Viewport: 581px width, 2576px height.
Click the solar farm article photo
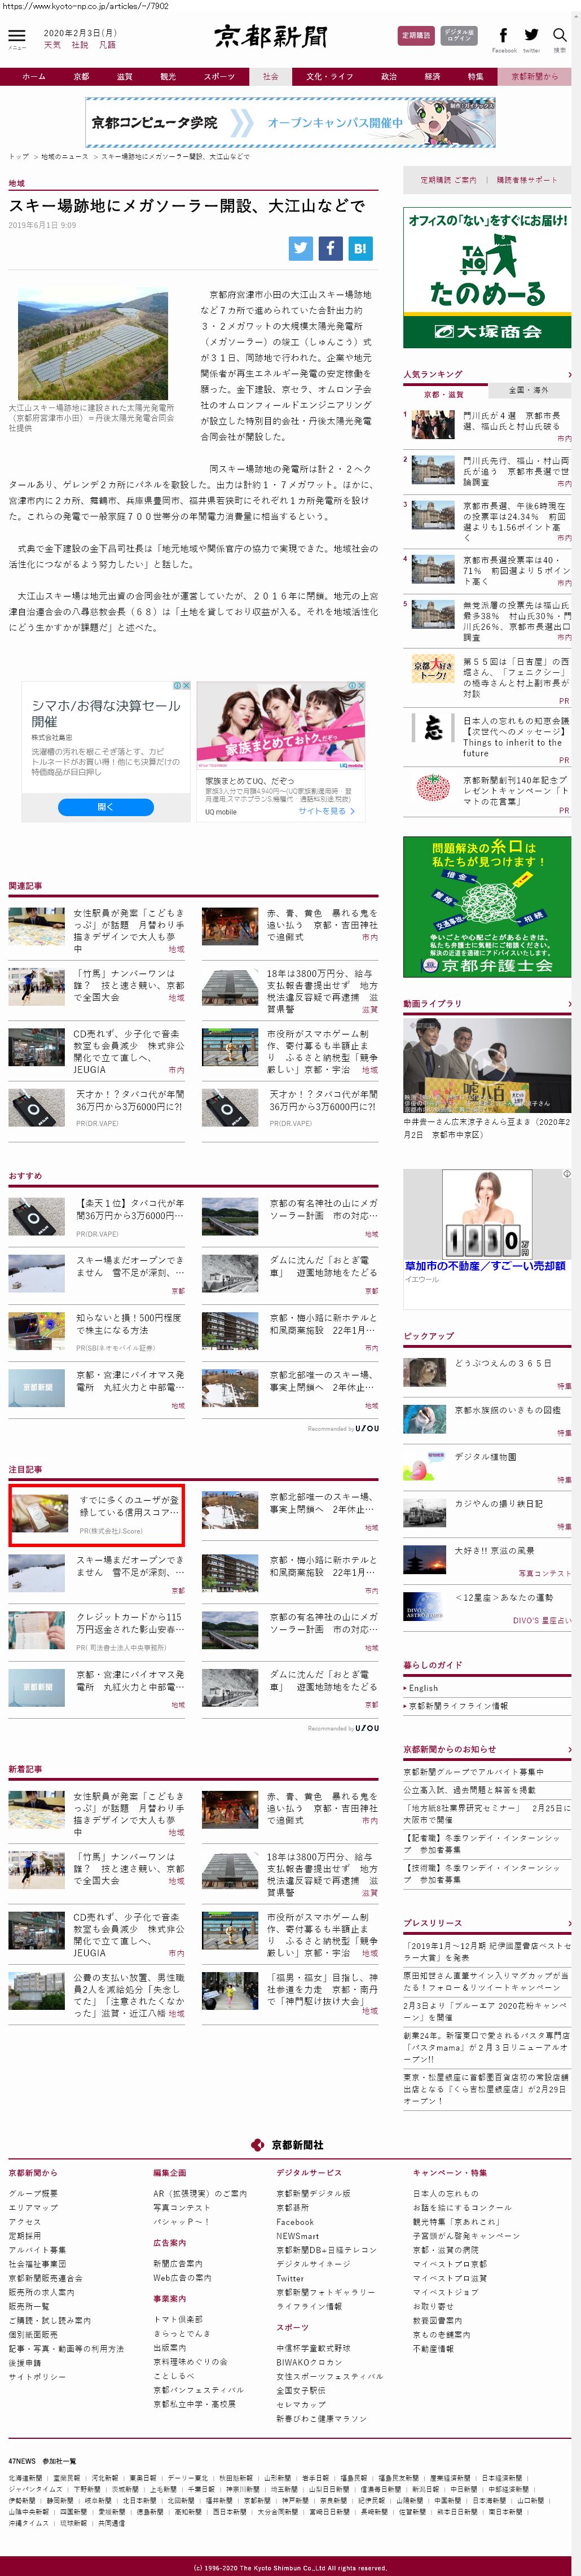(x=93, y=343)
